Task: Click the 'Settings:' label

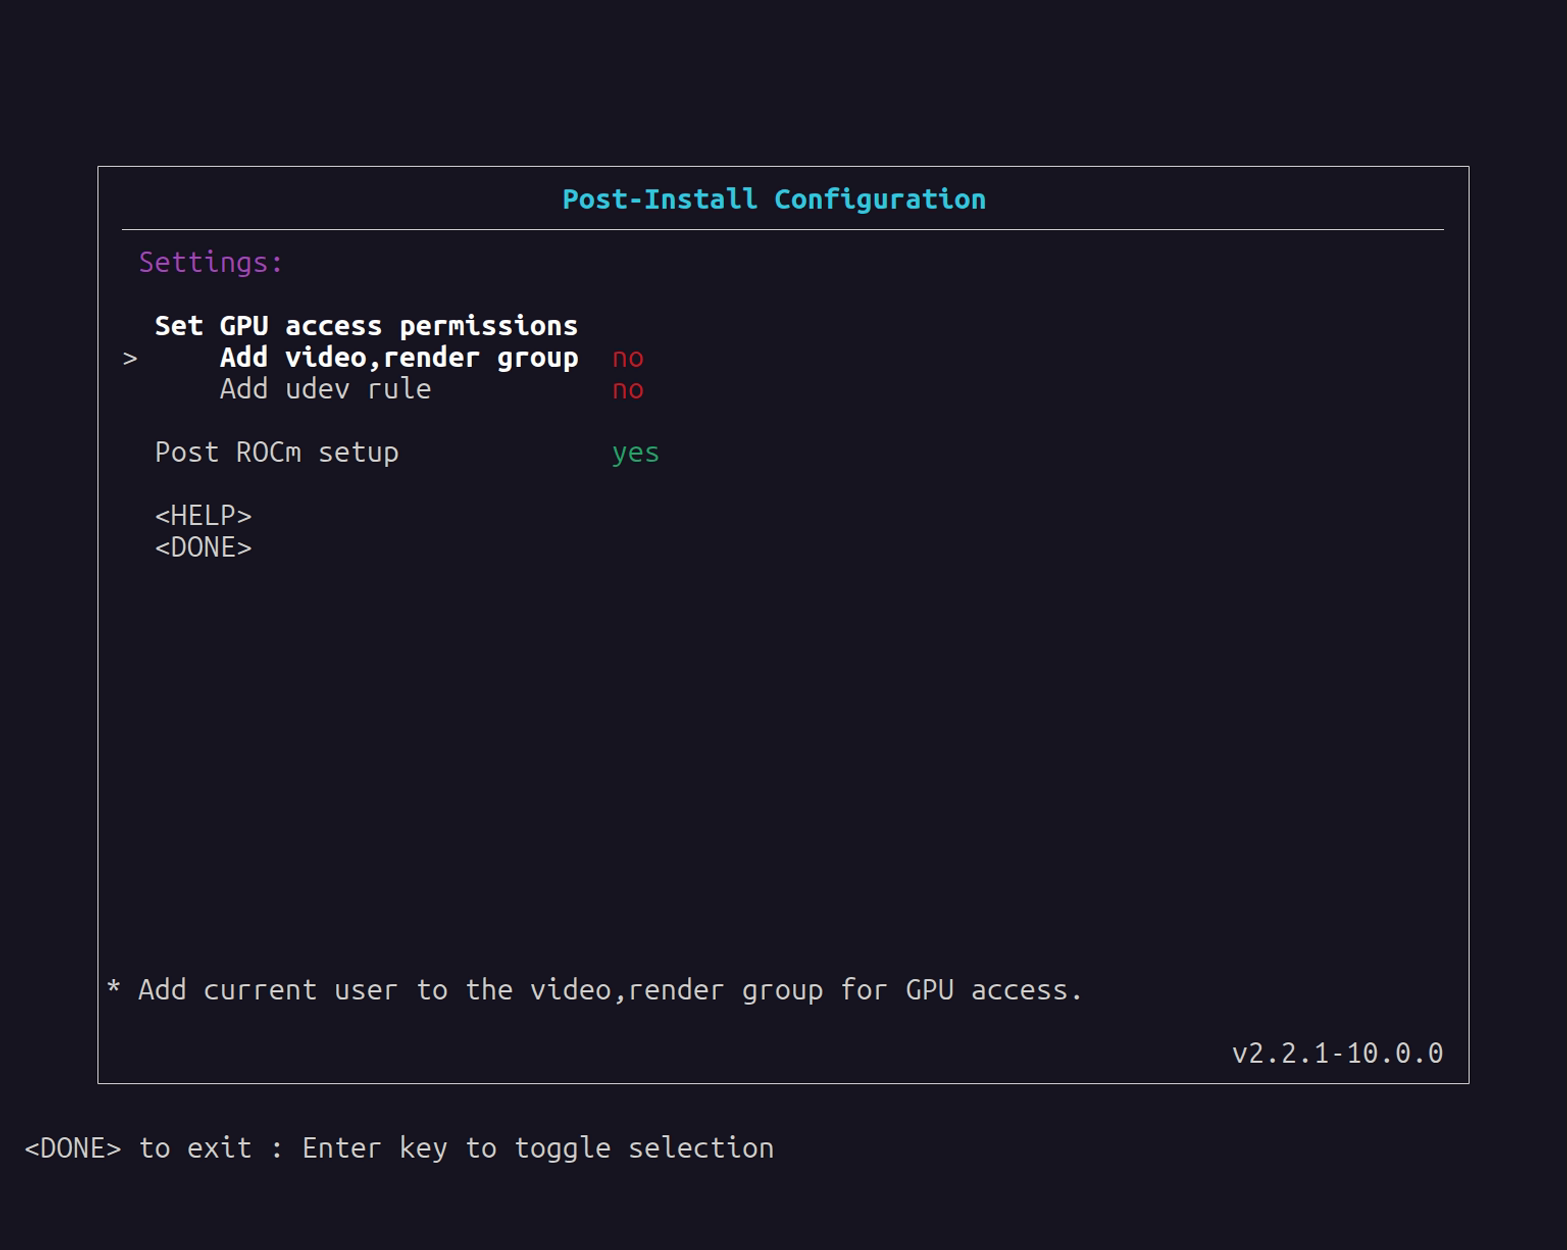Action: coord(211,262)
